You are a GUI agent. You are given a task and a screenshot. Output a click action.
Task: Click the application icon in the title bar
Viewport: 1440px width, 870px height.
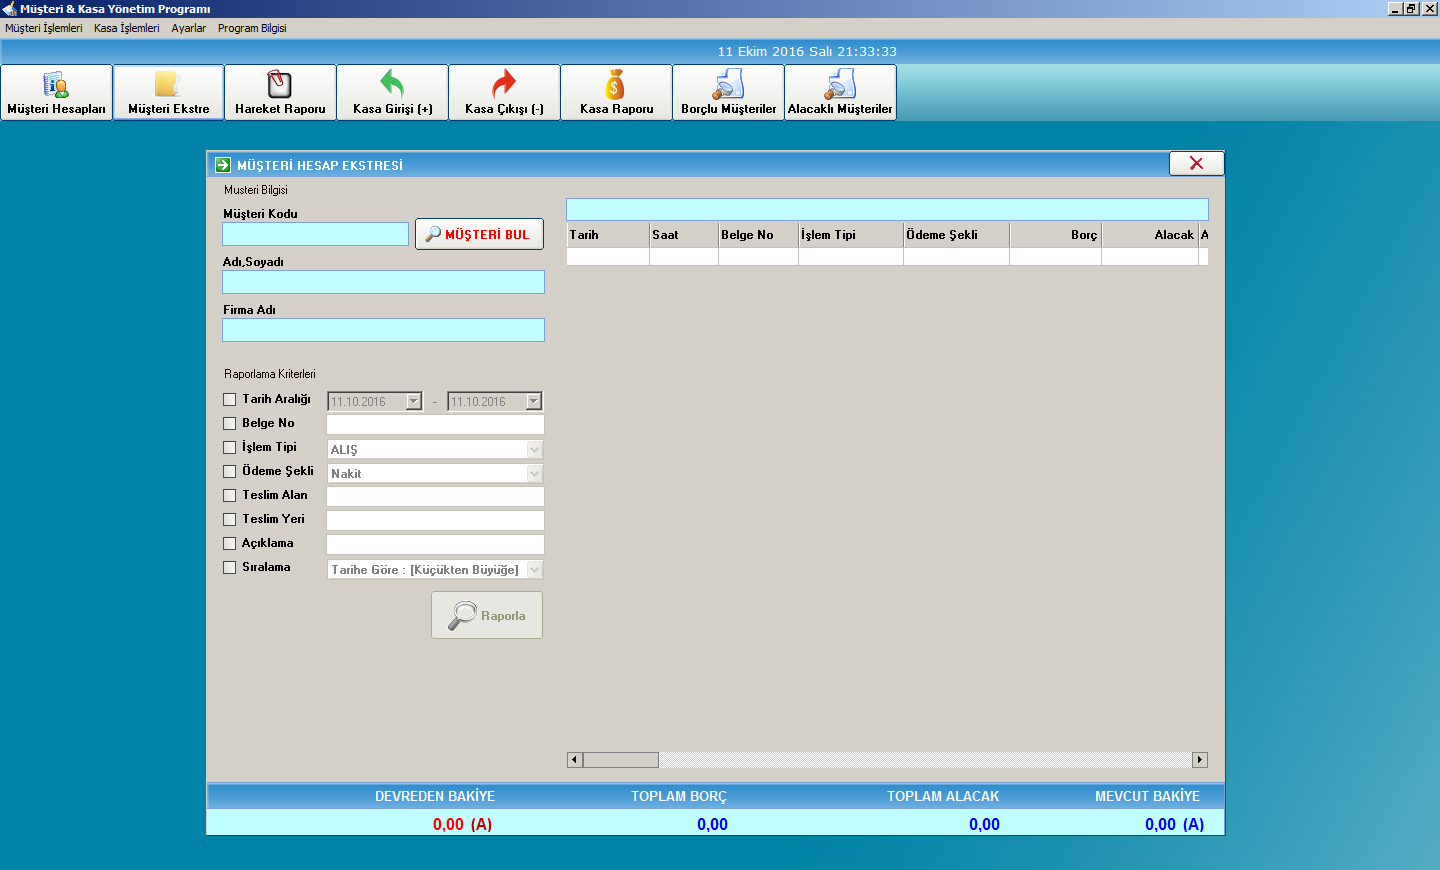pyautogui.click(x=9, y=8)
